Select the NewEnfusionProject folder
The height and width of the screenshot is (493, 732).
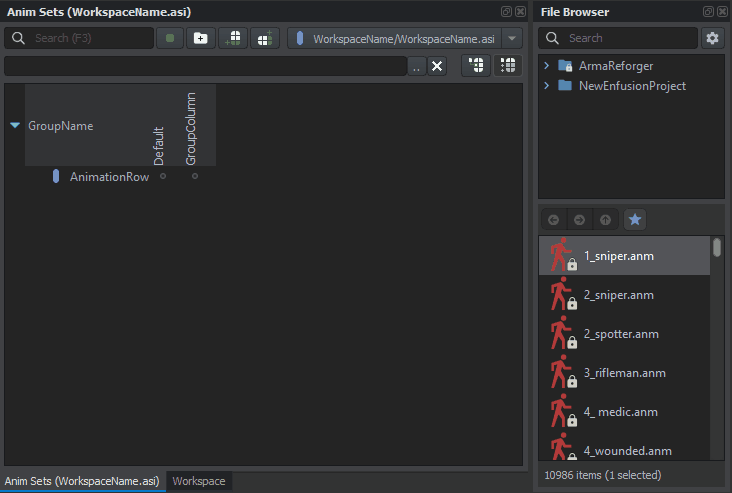632,86
